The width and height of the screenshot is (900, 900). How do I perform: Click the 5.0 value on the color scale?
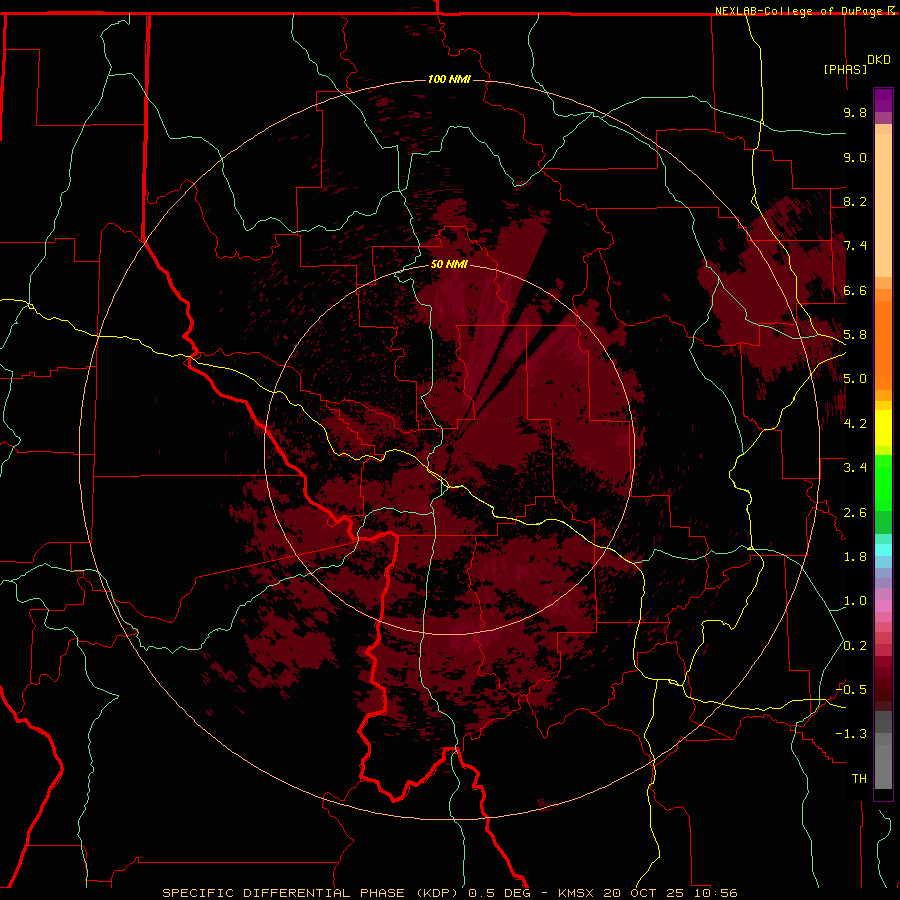tap(855, 379)
